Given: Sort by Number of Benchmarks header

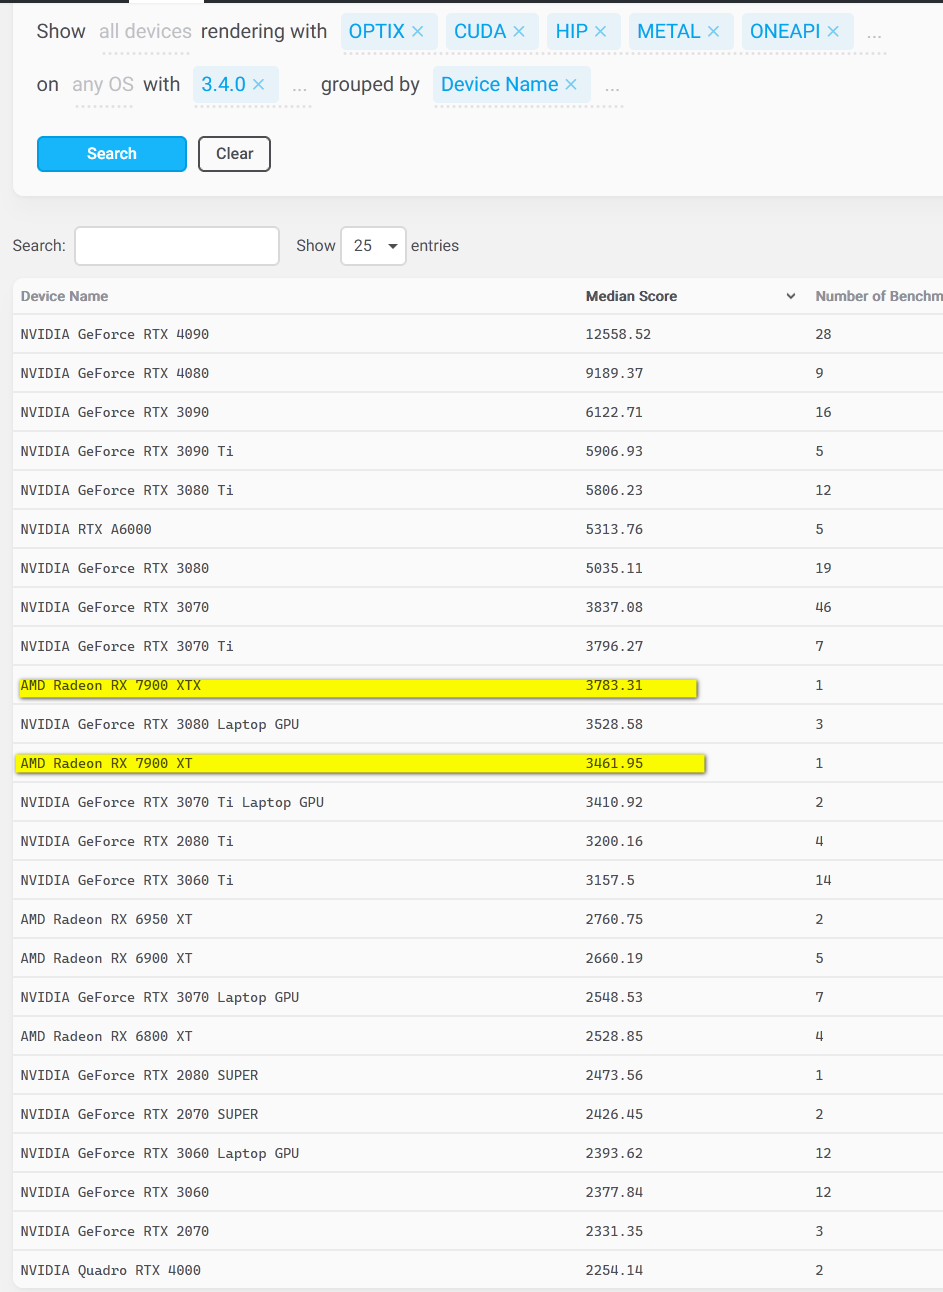Looking at the screenshot, I should [878, 296].
